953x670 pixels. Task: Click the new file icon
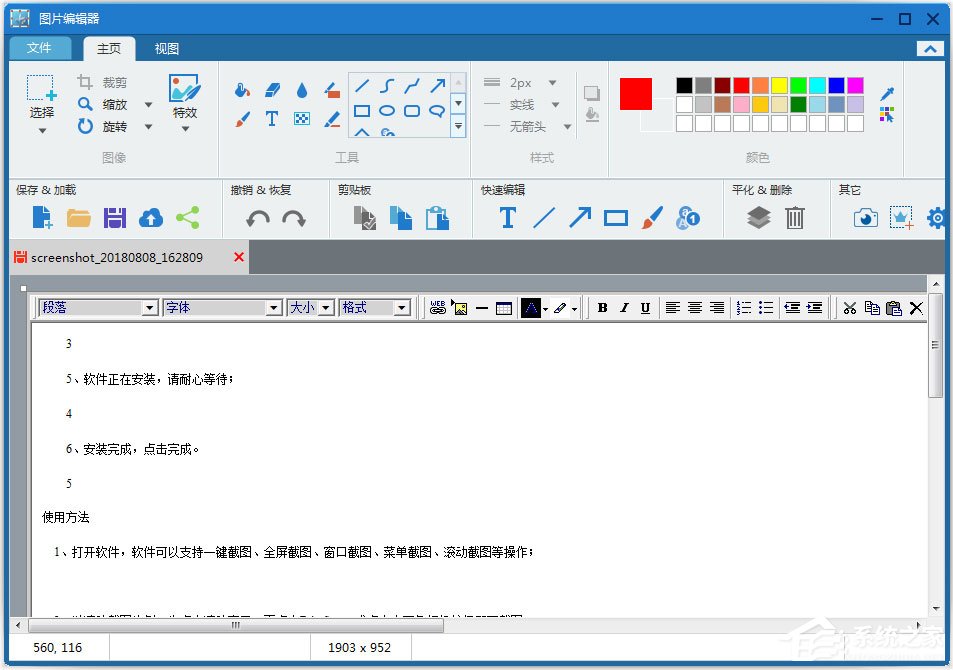pyautogui.click(x=42, y=217)
